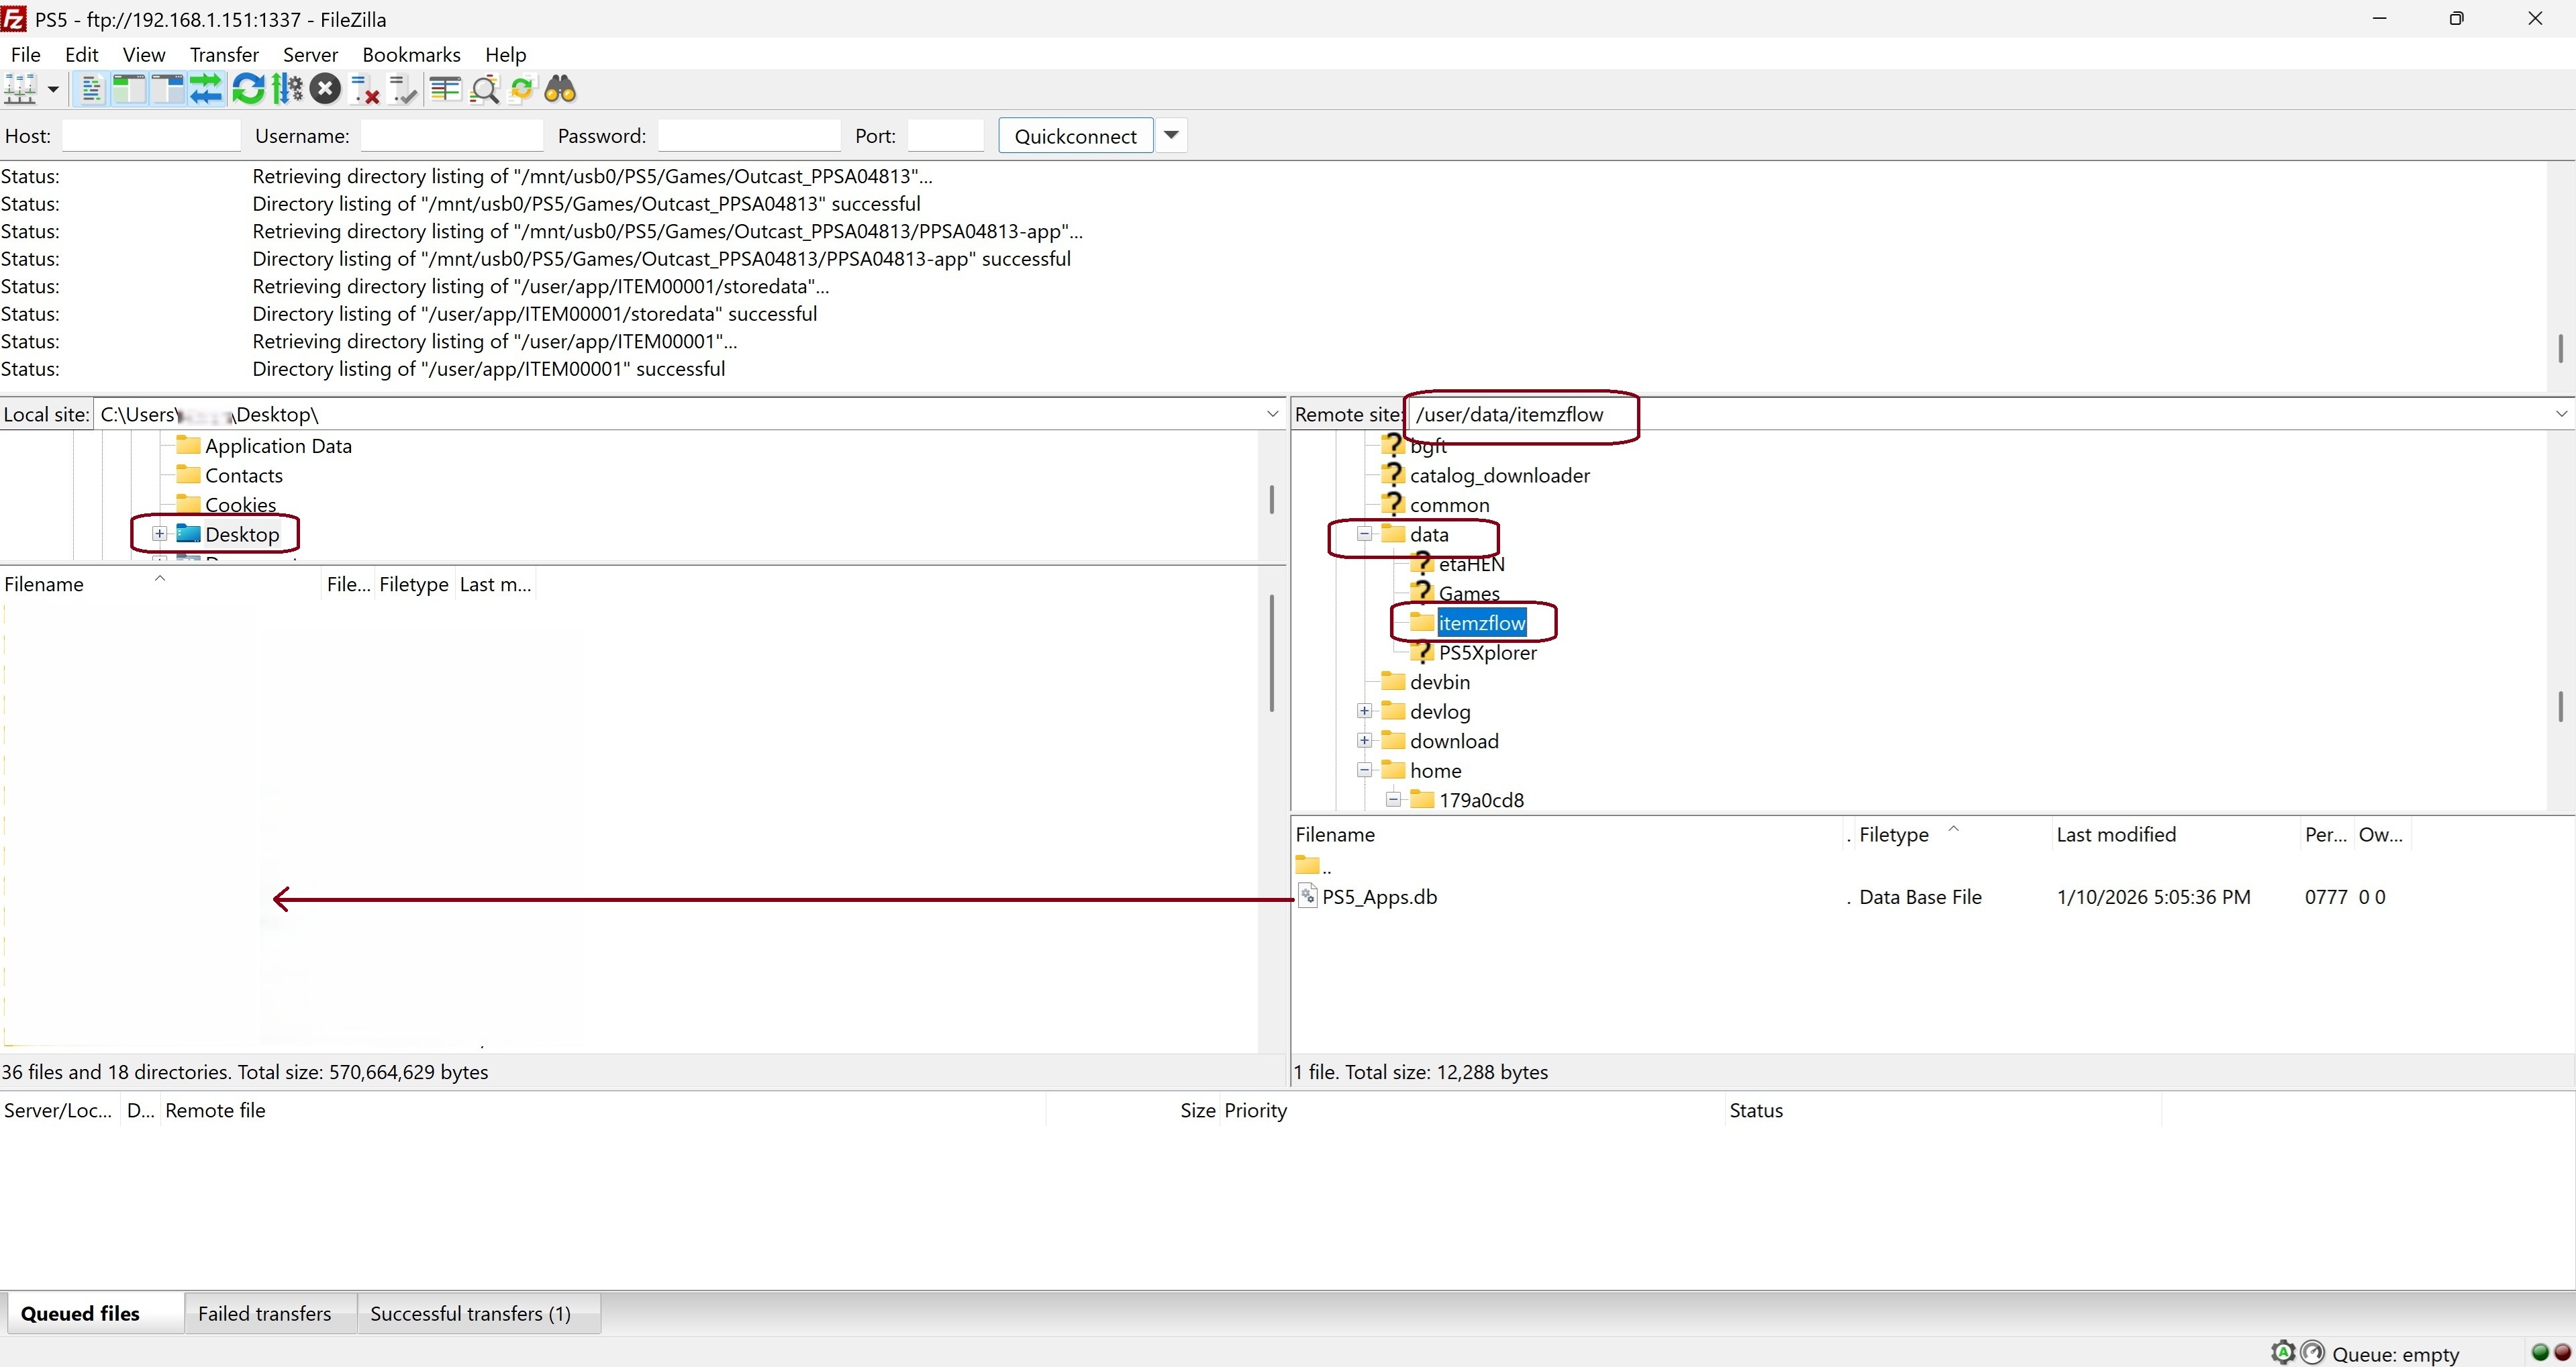2576x1367 pixels.
Task: Toggle remote directory tree display
Action: [x=167, y=90]
